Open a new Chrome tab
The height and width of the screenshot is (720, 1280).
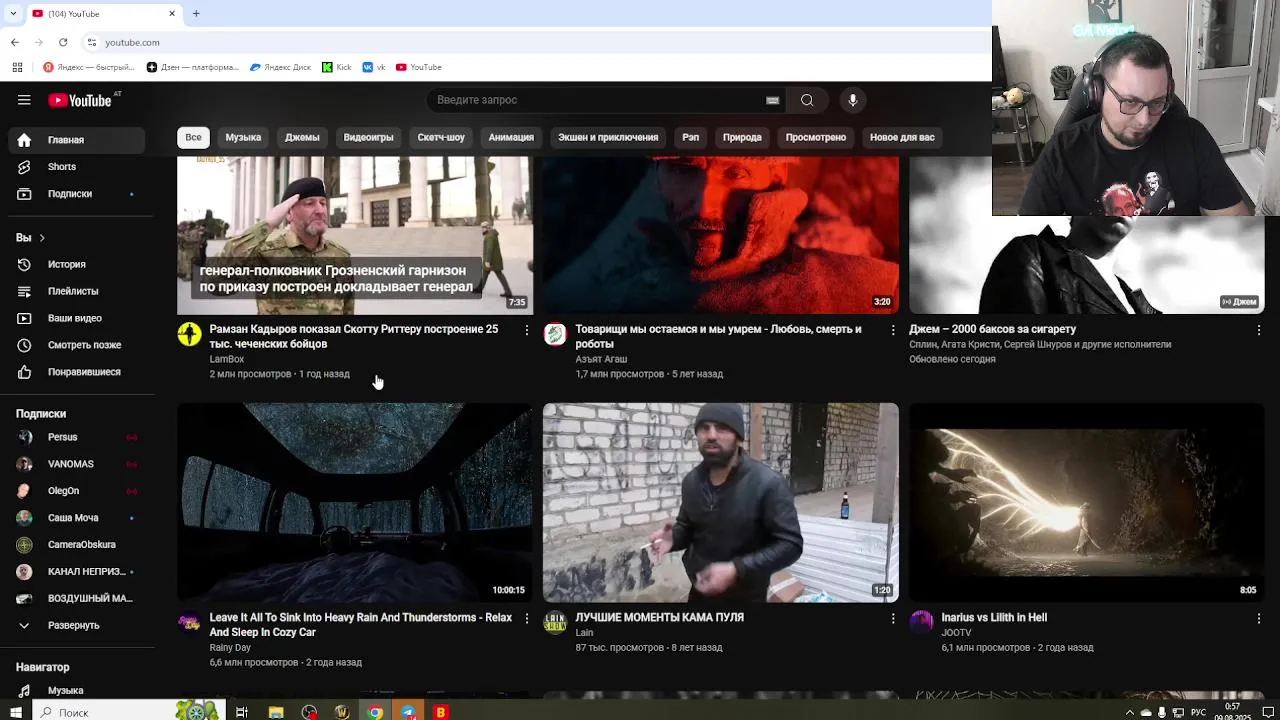(x=196, y=13)
